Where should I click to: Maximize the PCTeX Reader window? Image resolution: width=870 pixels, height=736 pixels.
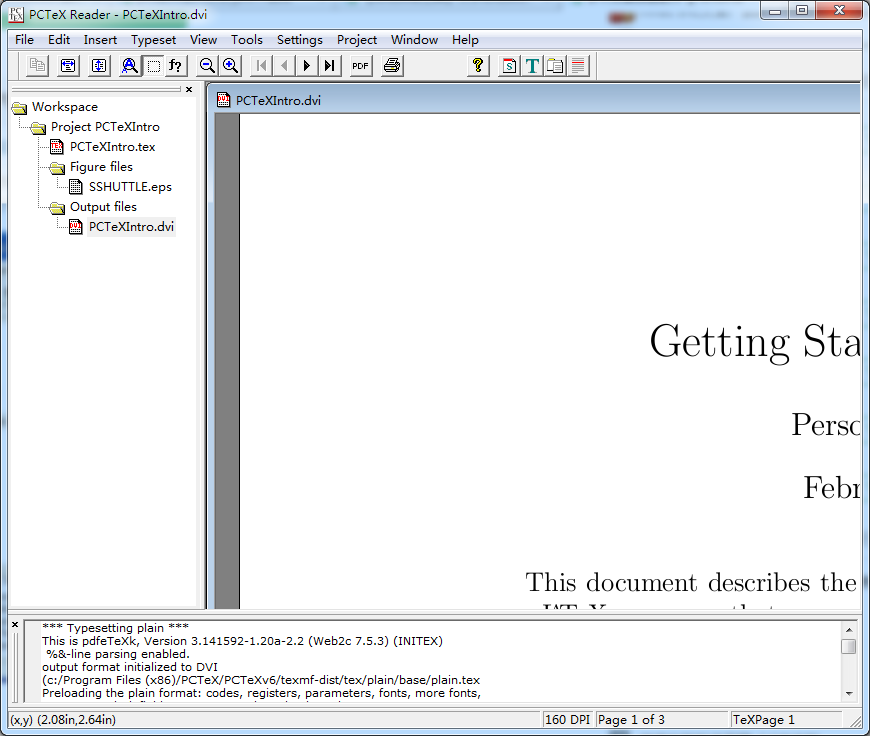[802, 11]
